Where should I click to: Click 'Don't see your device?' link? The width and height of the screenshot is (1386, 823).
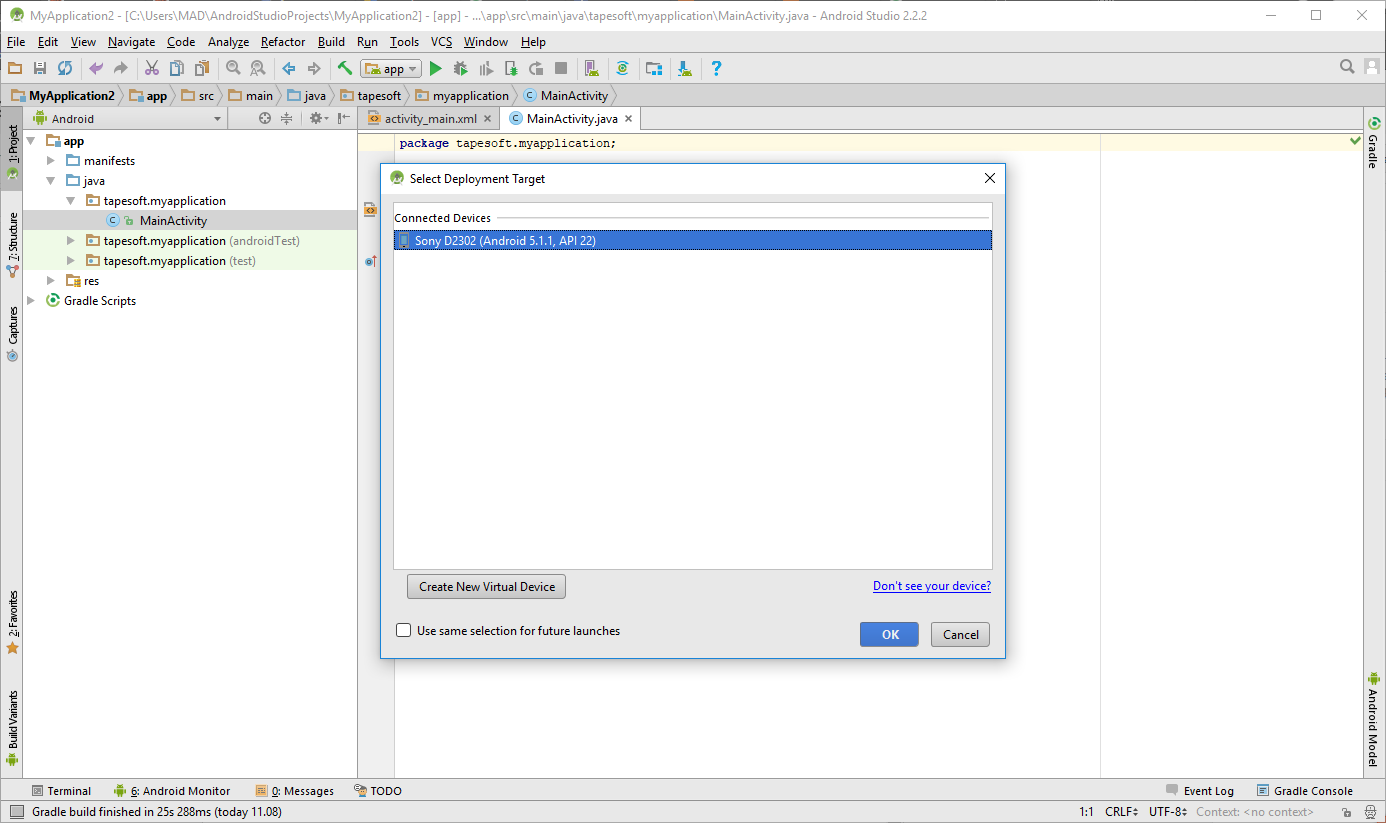pyautogui.click(x=932, y=586)
